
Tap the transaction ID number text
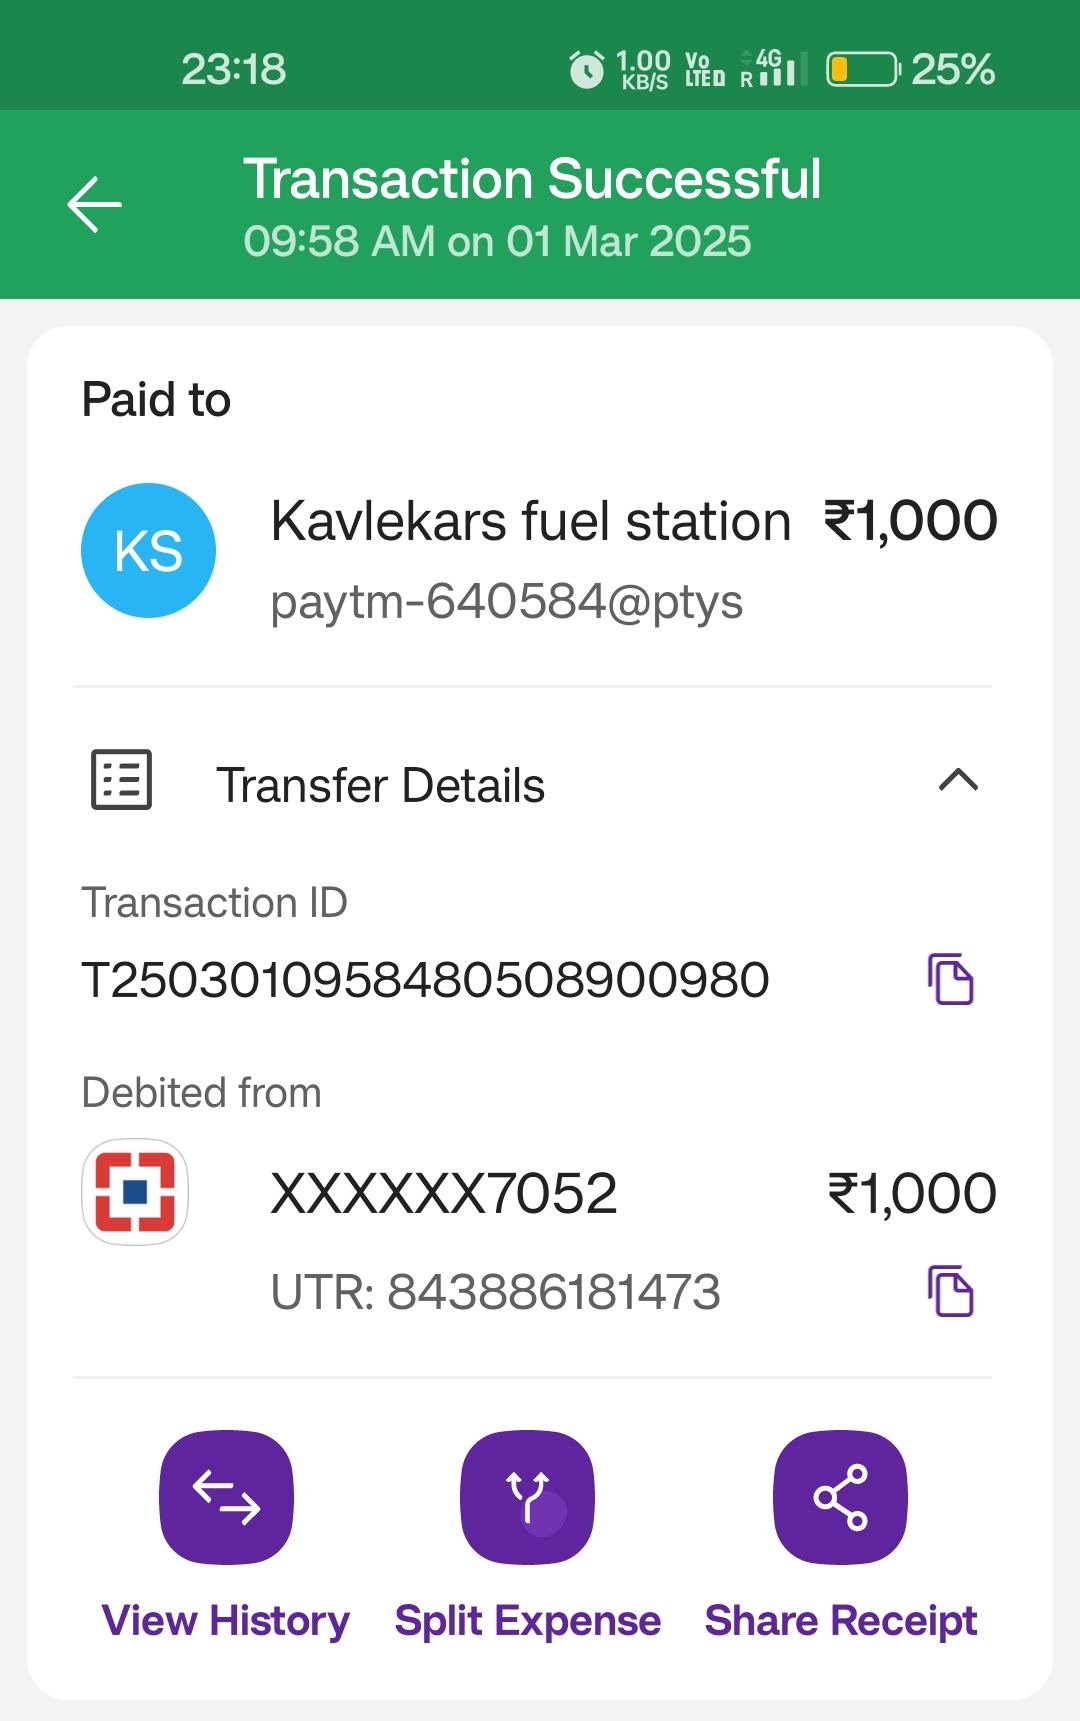[425, 979]
